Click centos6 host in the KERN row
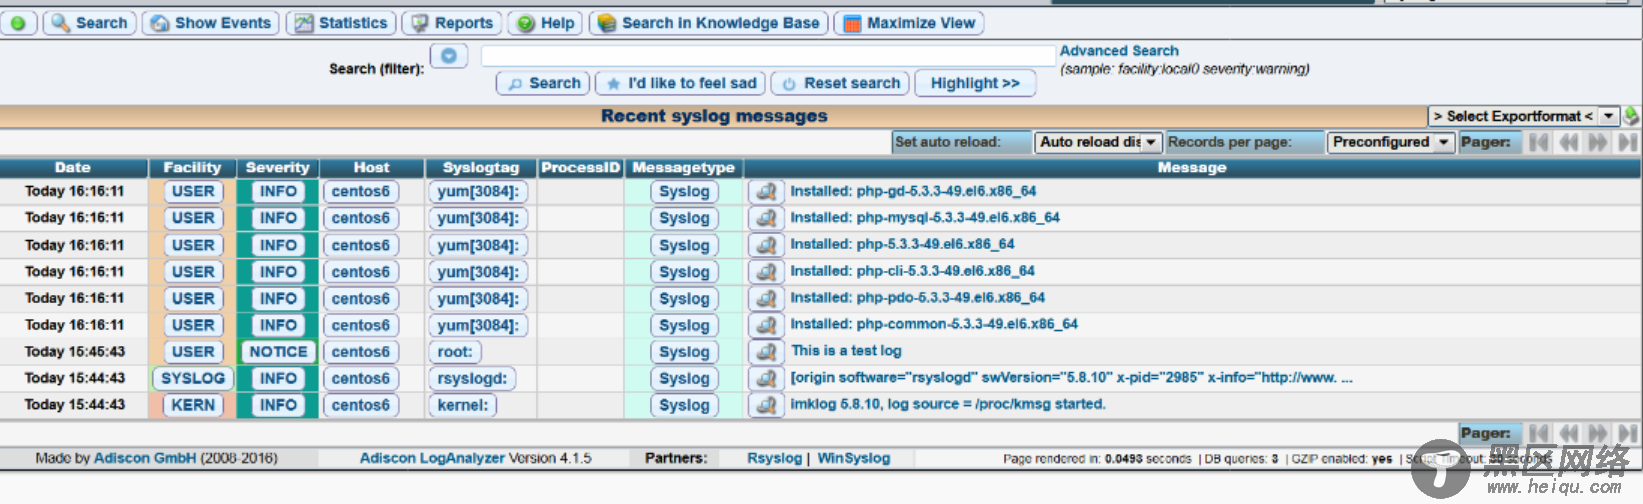This screenshot has width=1643, height=504. [361, 405]
